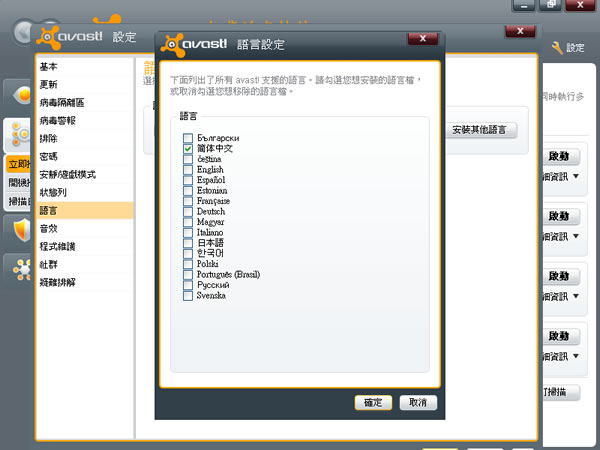Viewport: 600px width, 450px height.
Task: Select the 病毒警報 settings category
Action: 85,121
